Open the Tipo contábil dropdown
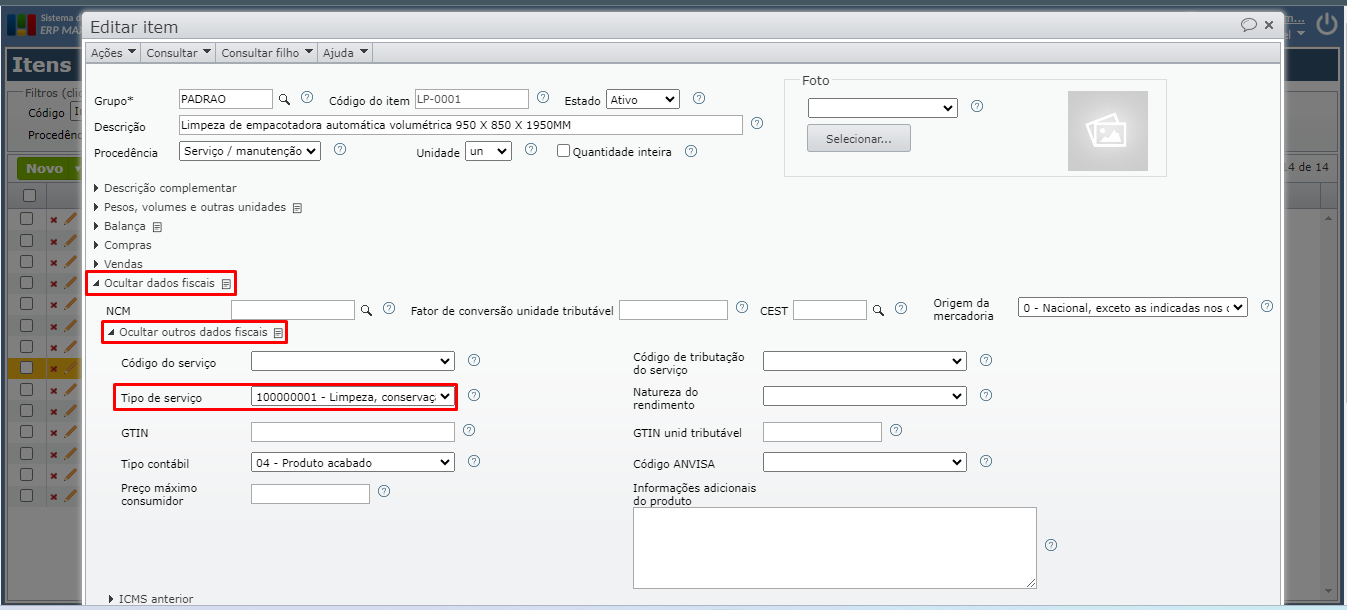Screen dimensions: 1347x610 tap(352, 462)
